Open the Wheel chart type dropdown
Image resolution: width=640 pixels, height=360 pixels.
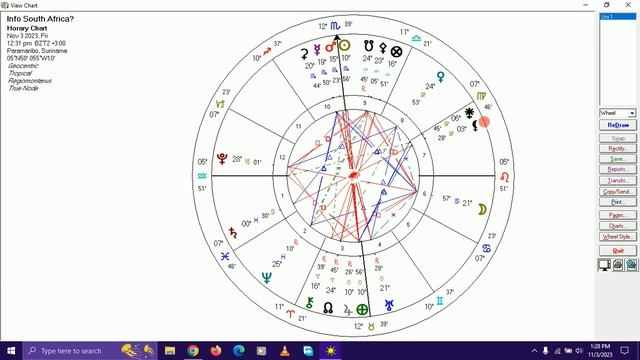coord(632,113)
